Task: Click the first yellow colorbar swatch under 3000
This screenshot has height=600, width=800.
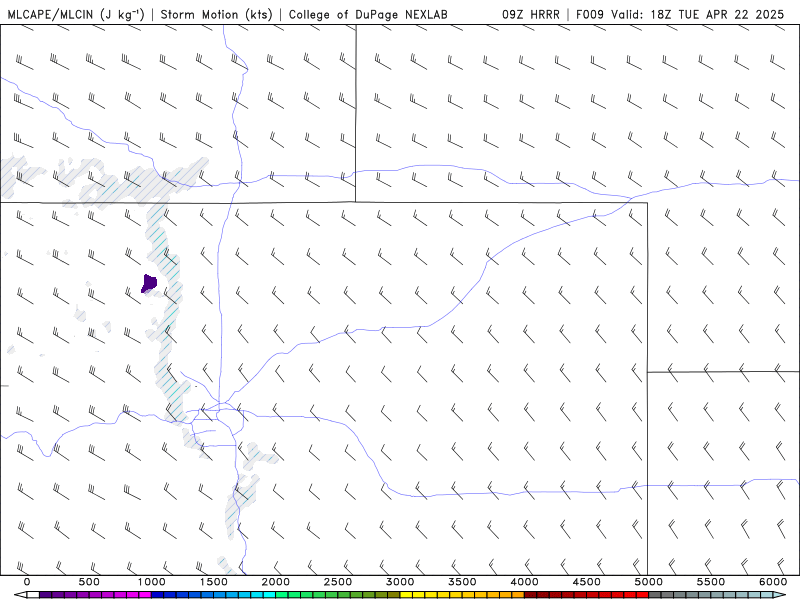Action: [x=406, y=595]
